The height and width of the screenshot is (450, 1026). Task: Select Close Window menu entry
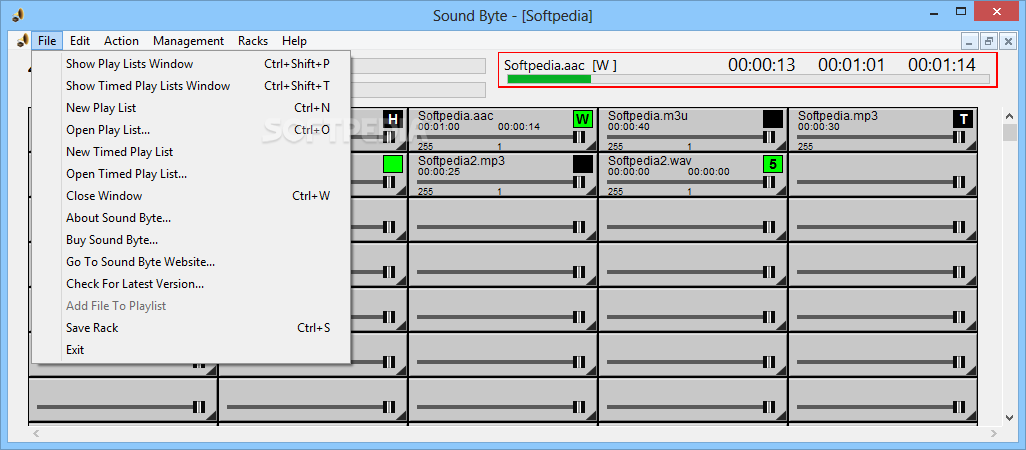191,196
